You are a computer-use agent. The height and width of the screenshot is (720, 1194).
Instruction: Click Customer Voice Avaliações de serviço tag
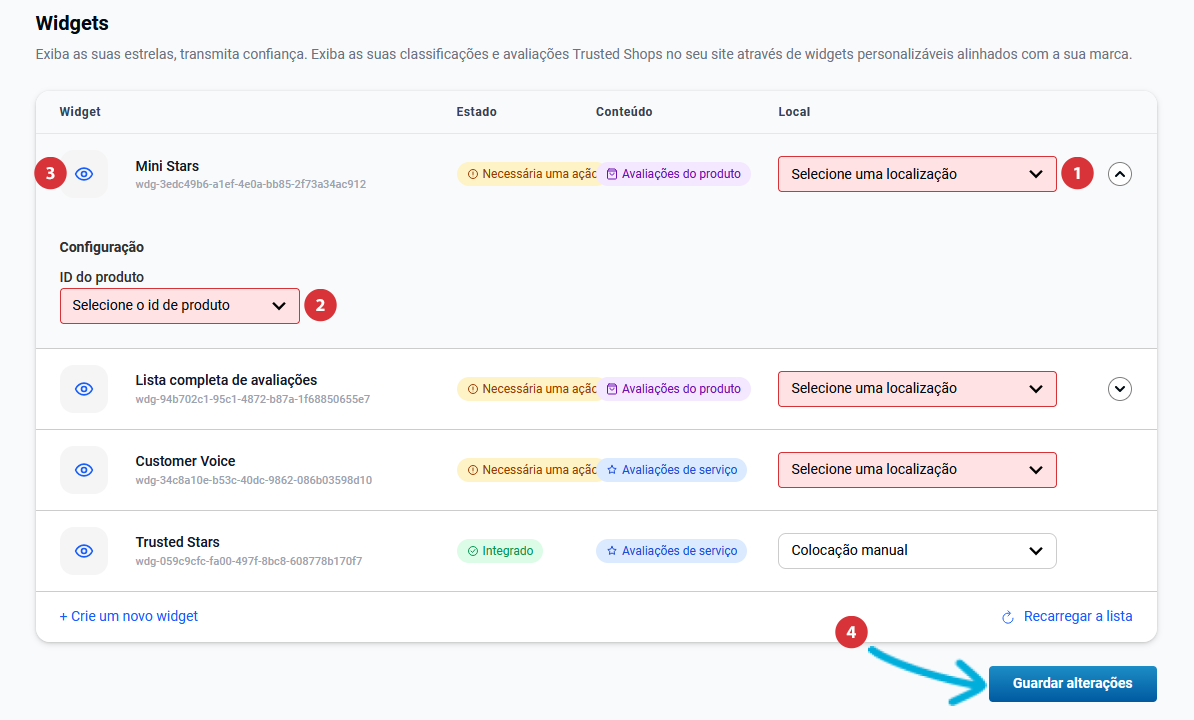click(672, 470)
